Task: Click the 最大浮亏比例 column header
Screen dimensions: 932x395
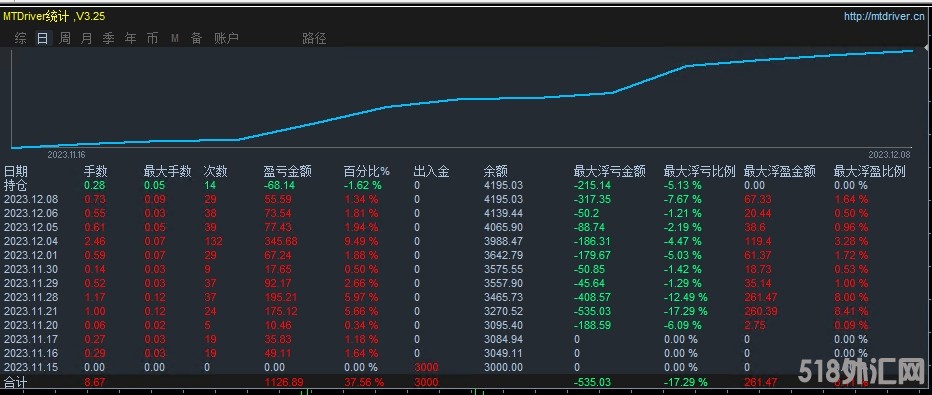Action: click(700, 172)
